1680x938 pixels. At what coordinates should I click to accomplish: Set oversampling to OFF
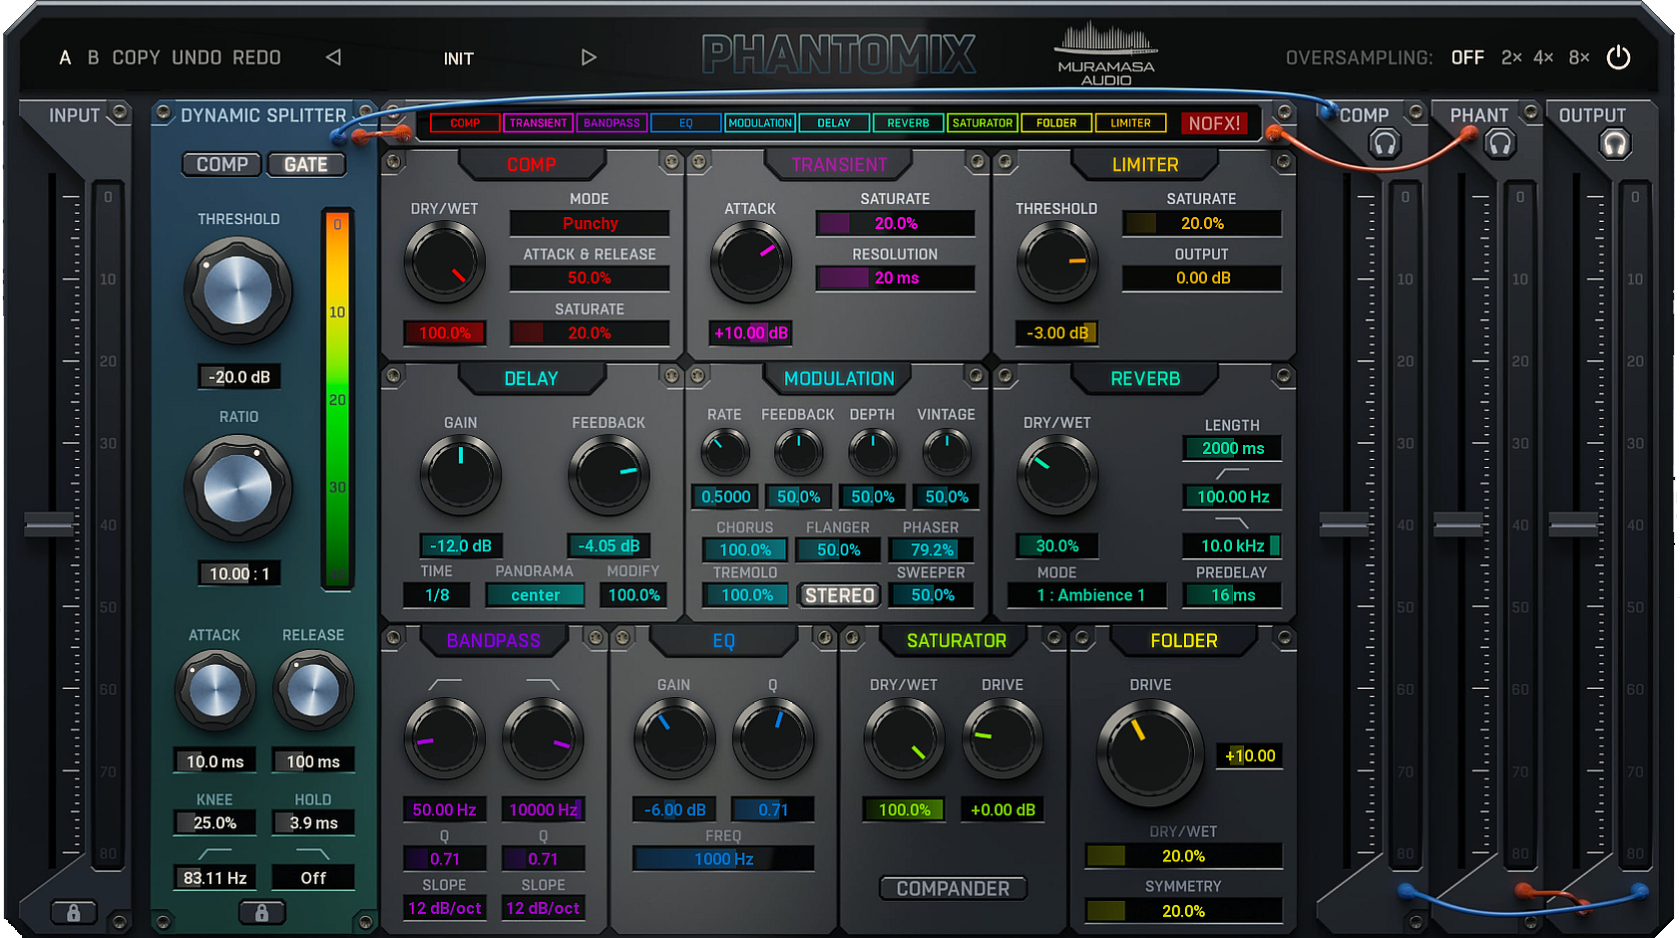tap(1467, 58)
